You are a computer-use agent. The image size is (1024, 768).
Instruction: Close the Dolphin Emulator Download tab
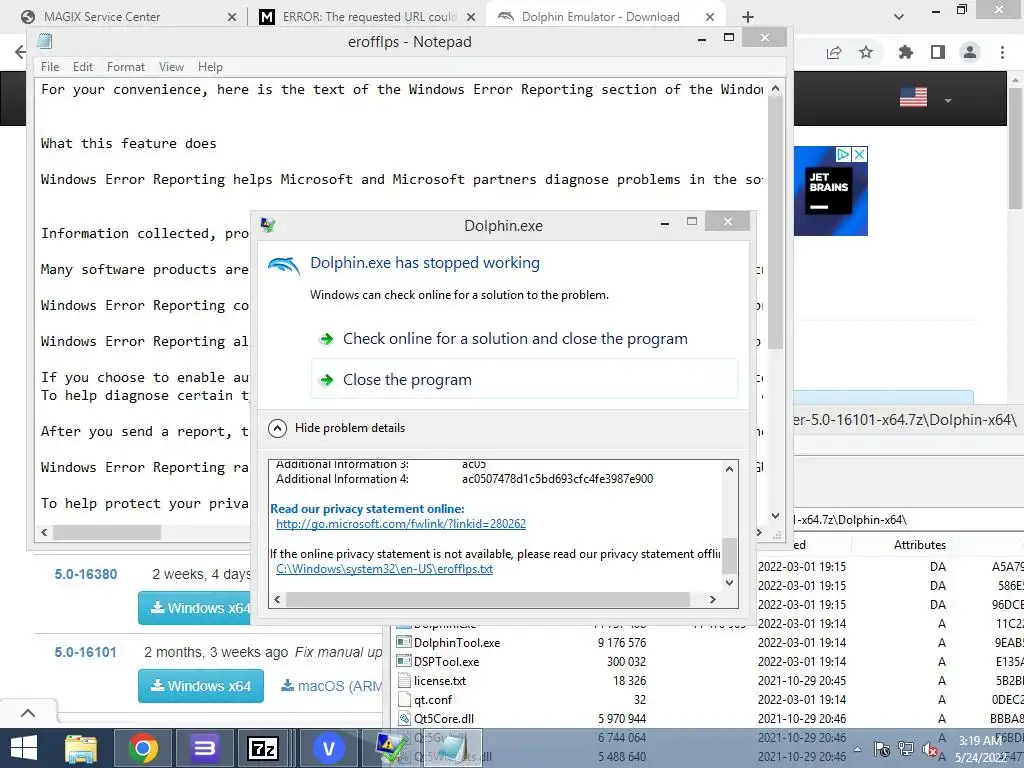point(710,17)
